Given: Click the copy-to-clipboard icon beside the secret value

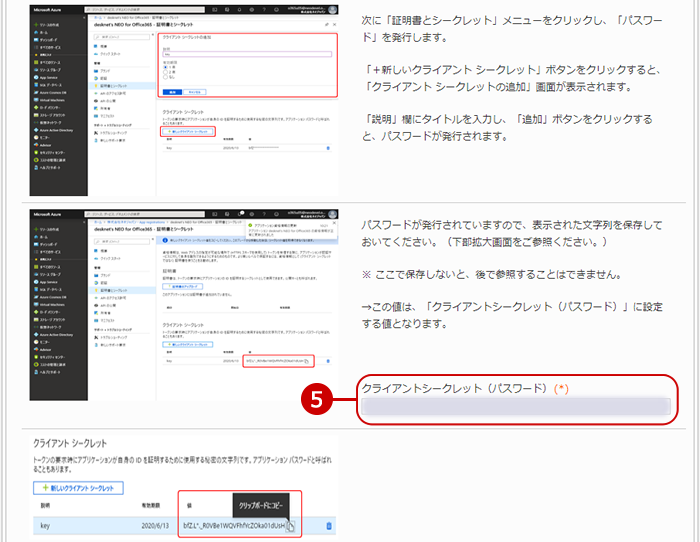Looking at the screenshot, I should pos(290,526).
